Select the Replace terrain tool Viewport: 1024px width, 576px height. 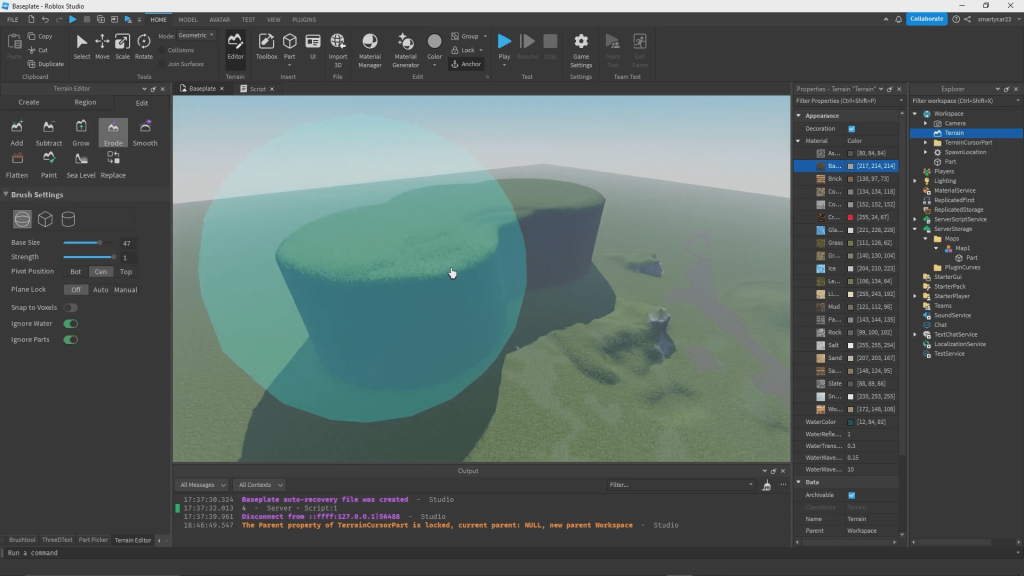(113, 165)
